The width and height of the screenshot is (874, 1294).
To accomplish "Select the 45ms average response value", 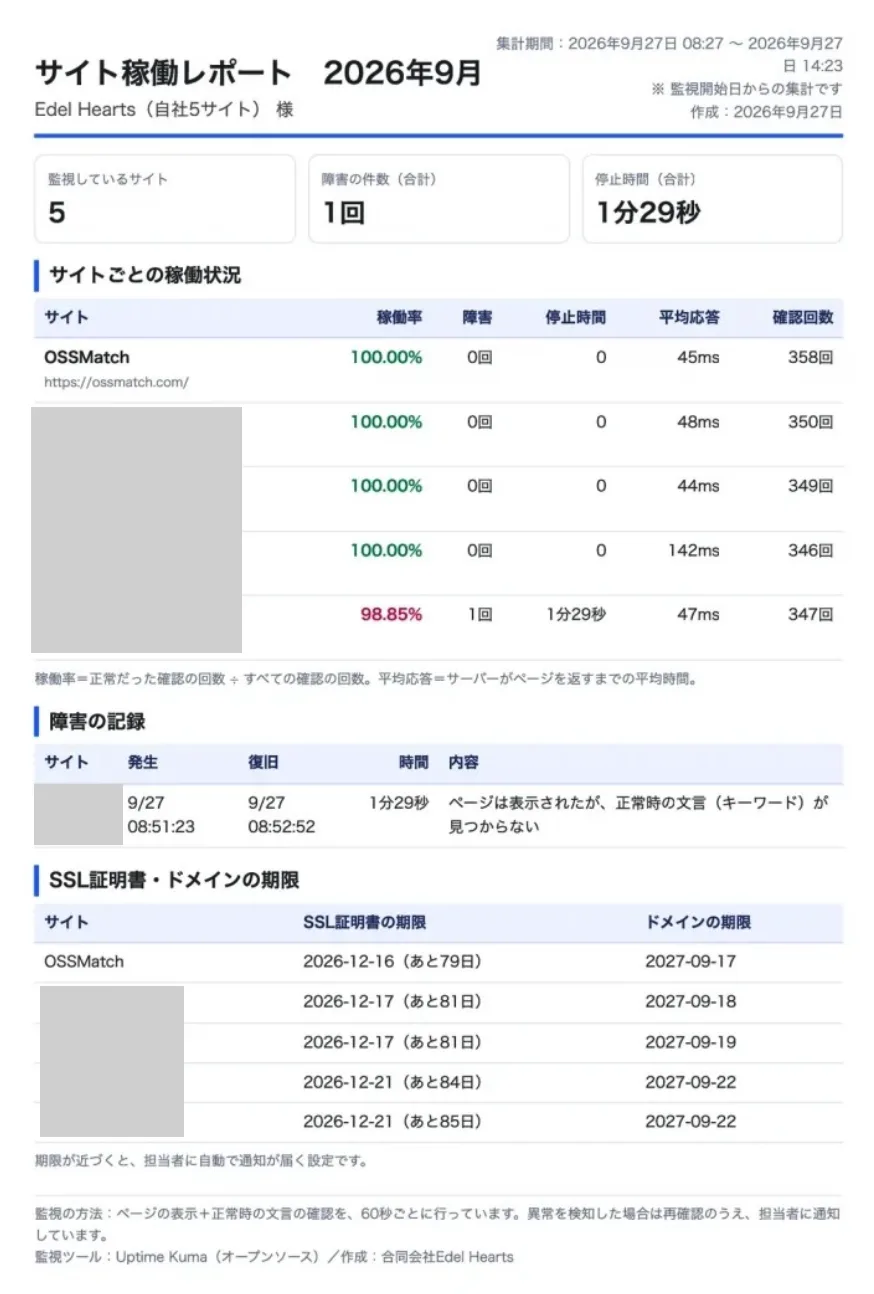I will point(698,357).
